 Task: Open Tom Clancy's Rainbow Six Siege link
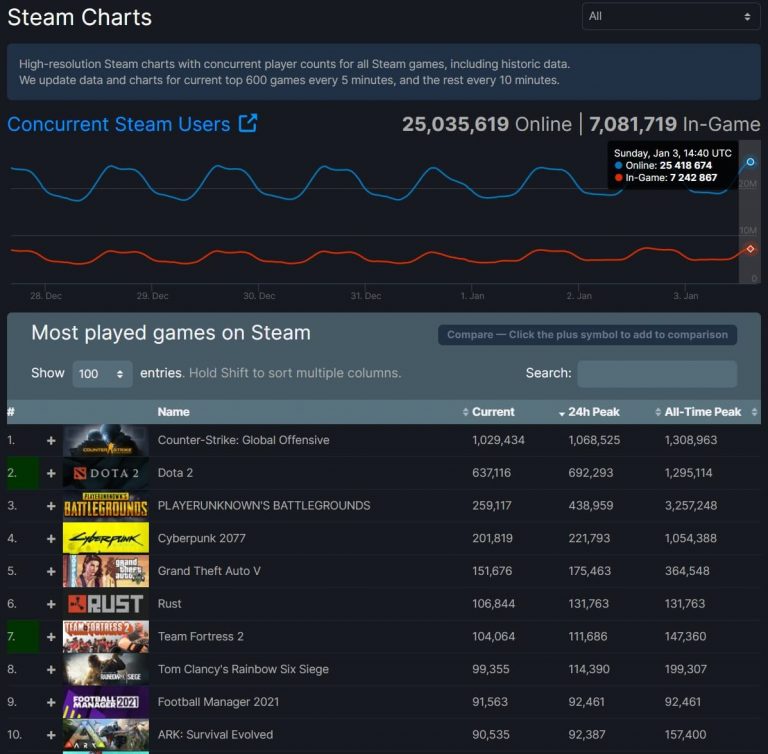pos(243,669)
